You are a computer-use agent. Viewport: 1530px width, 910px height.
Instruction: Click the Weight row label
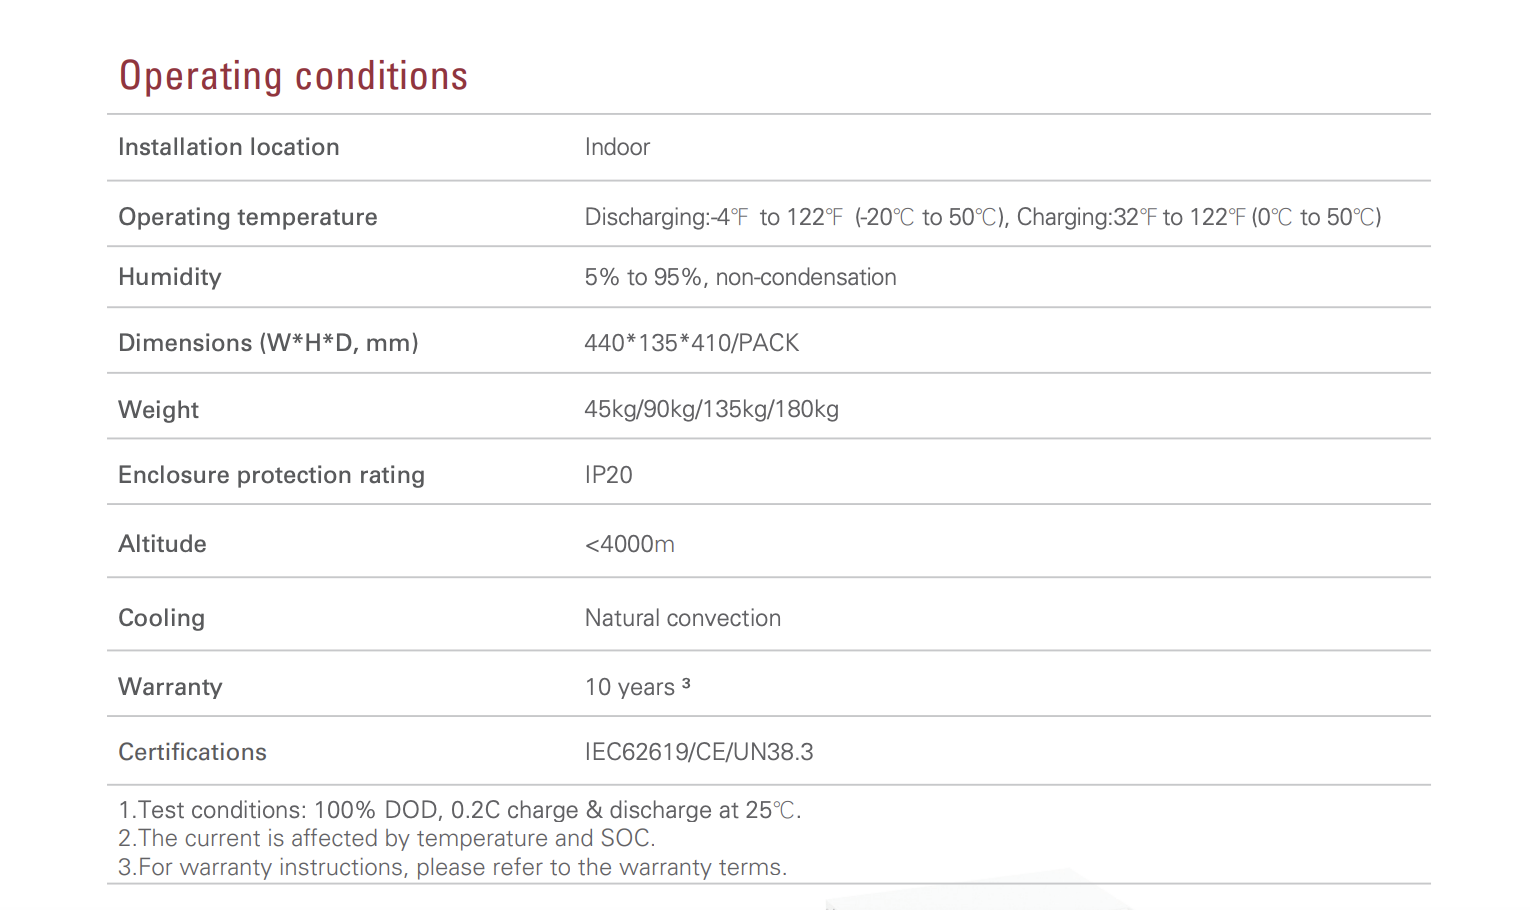pos(158,410)
